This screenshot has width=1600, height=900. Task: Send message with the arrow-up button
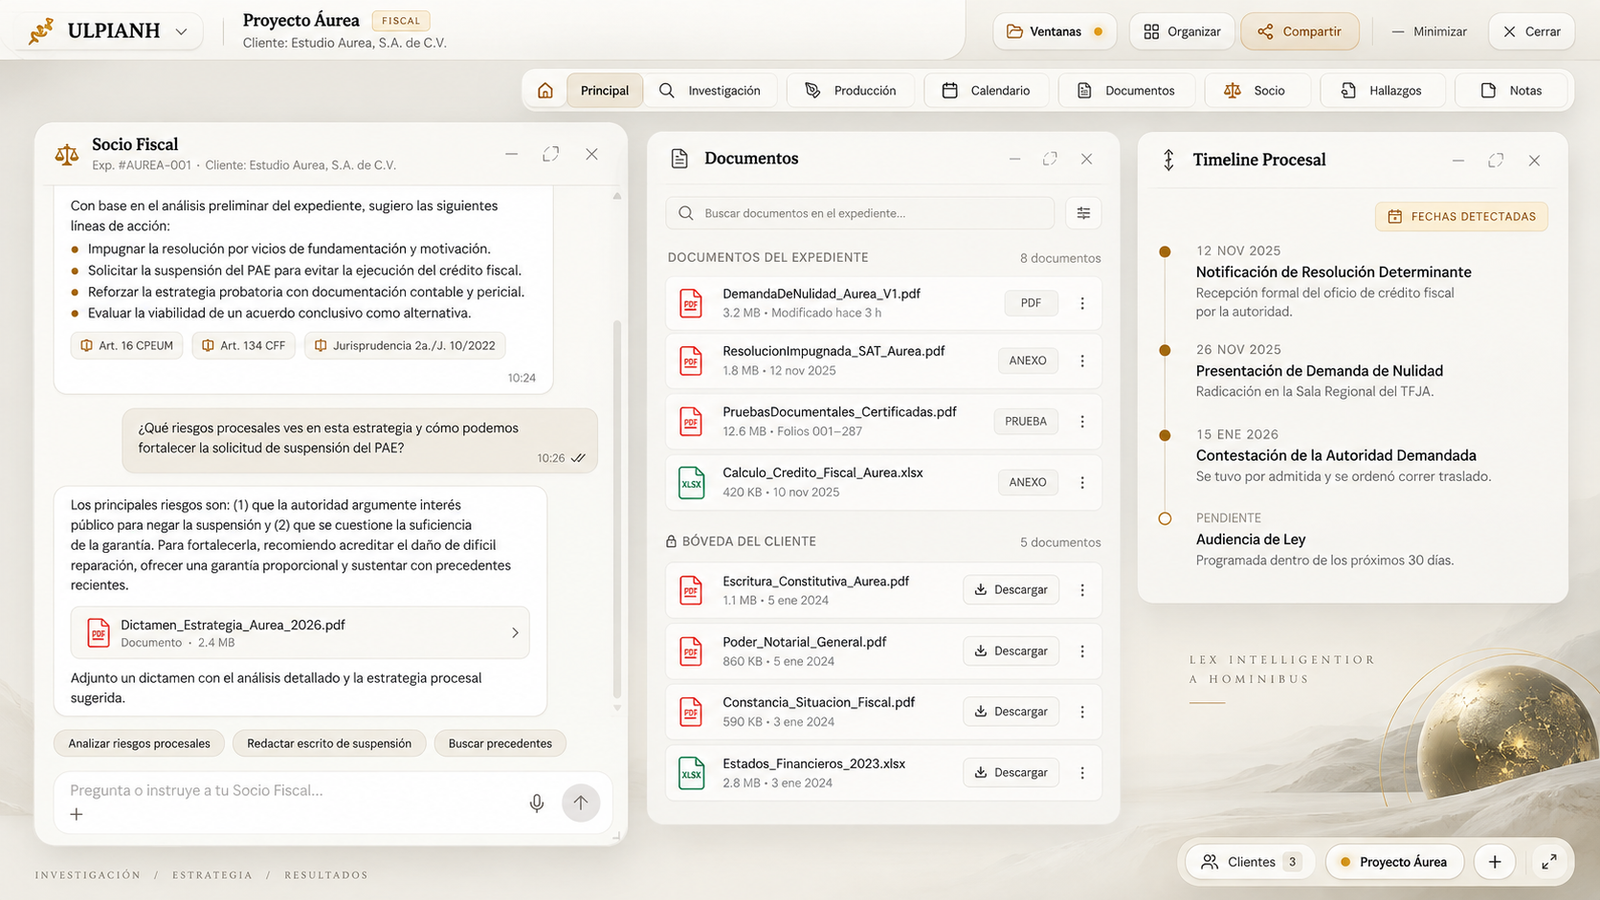pyautogui.click(x=581, y=802)
